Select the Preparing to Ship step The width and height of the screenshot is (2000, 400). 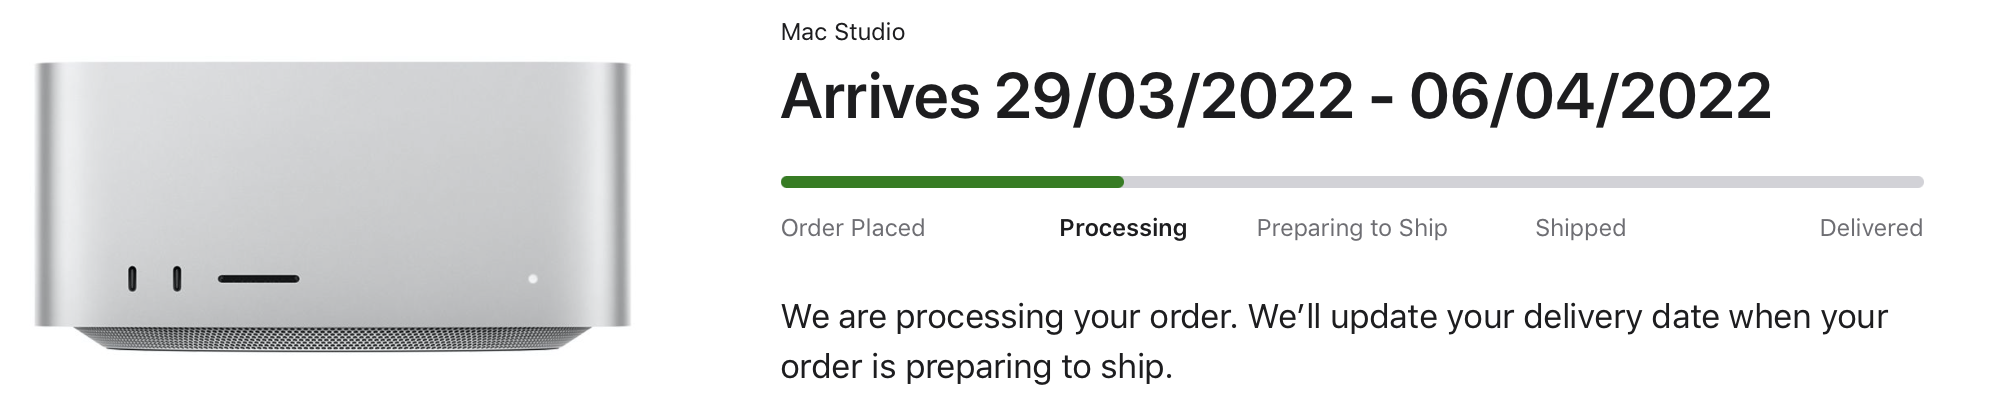(x=1351, y=228)
